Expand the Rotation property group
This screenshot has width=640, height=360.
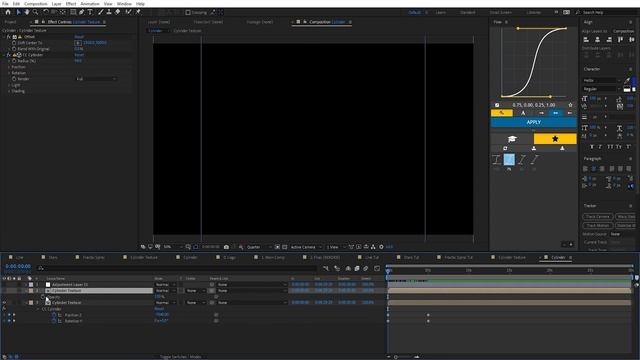click(x=9, y=73)
